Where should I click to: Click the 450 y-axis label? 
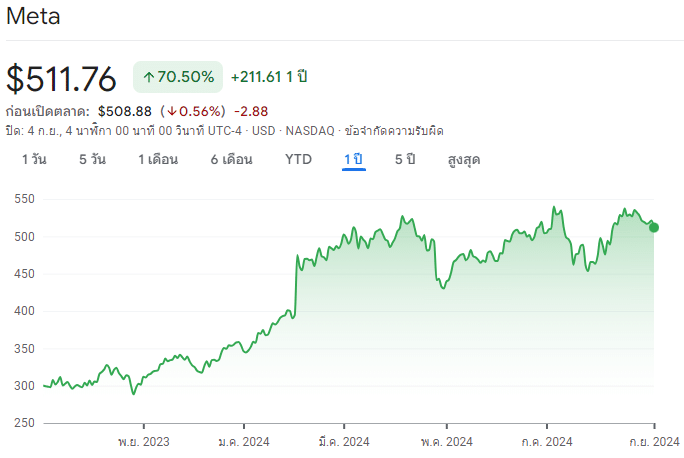pyautogui.click(x=24, y=274)
